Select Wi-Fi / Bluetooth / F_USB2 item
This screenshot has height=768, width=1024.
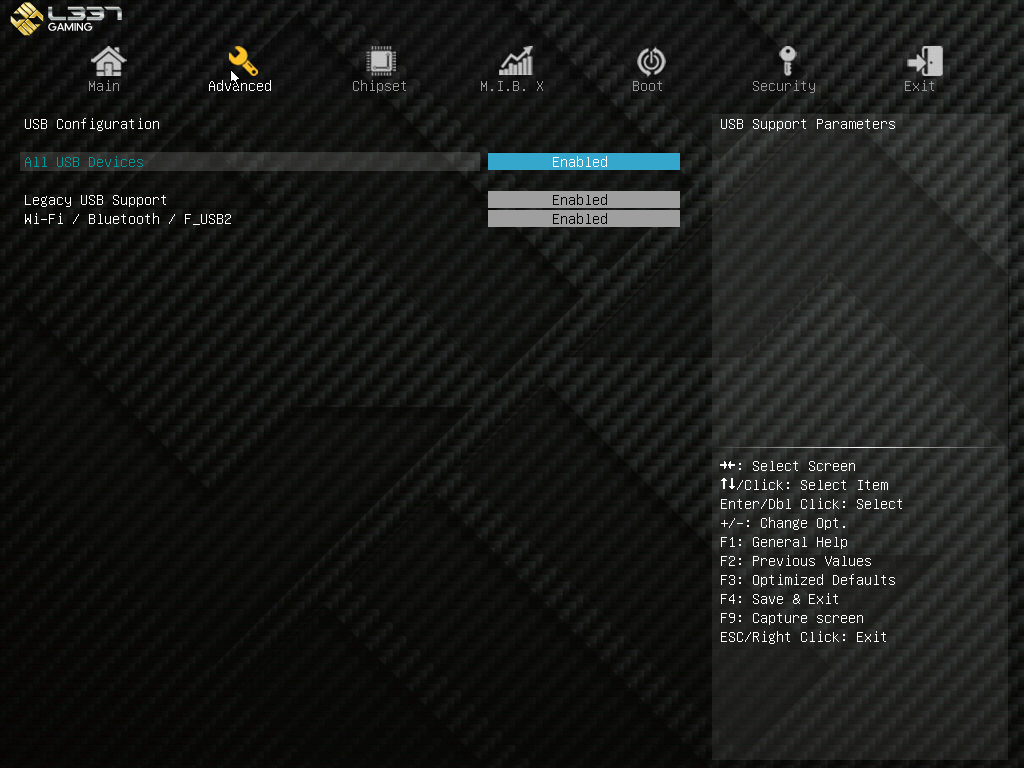point(127,219)
